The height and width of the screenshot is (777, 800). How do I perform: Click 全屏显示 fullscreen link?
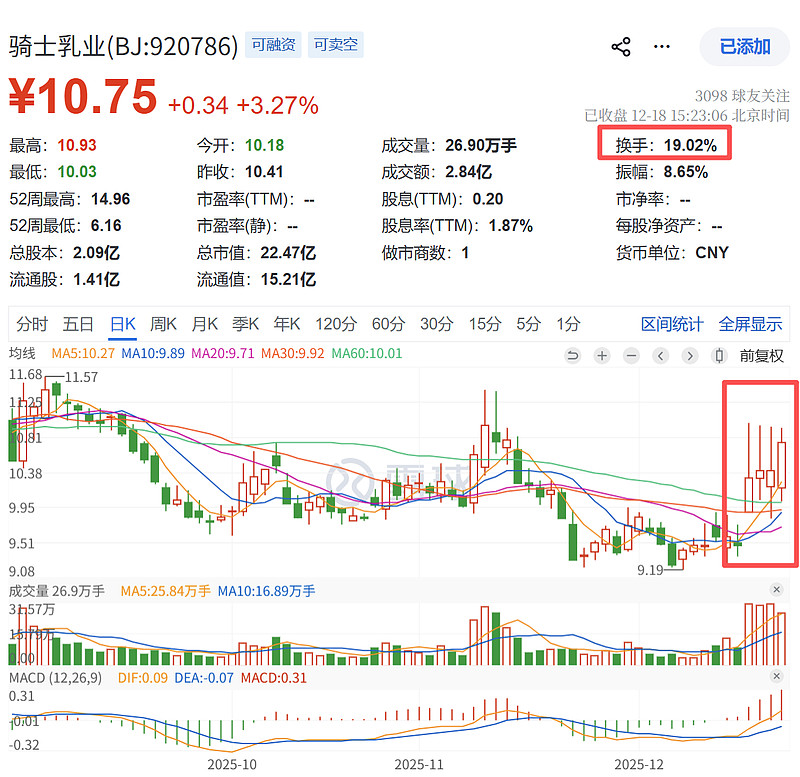coord(750,324)
